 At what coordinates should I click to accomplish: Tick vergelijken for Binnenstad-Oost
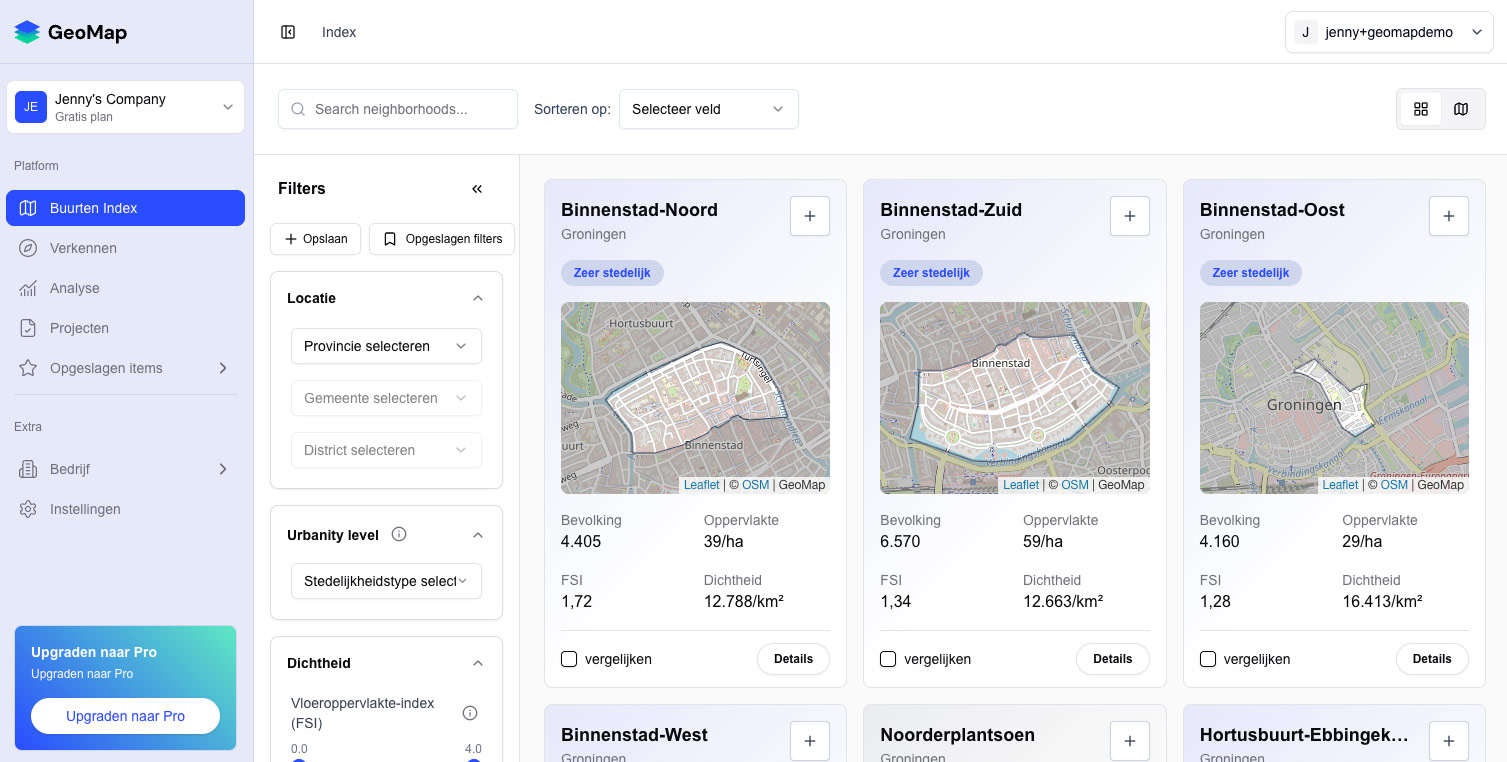click(x=1207, y=659)
